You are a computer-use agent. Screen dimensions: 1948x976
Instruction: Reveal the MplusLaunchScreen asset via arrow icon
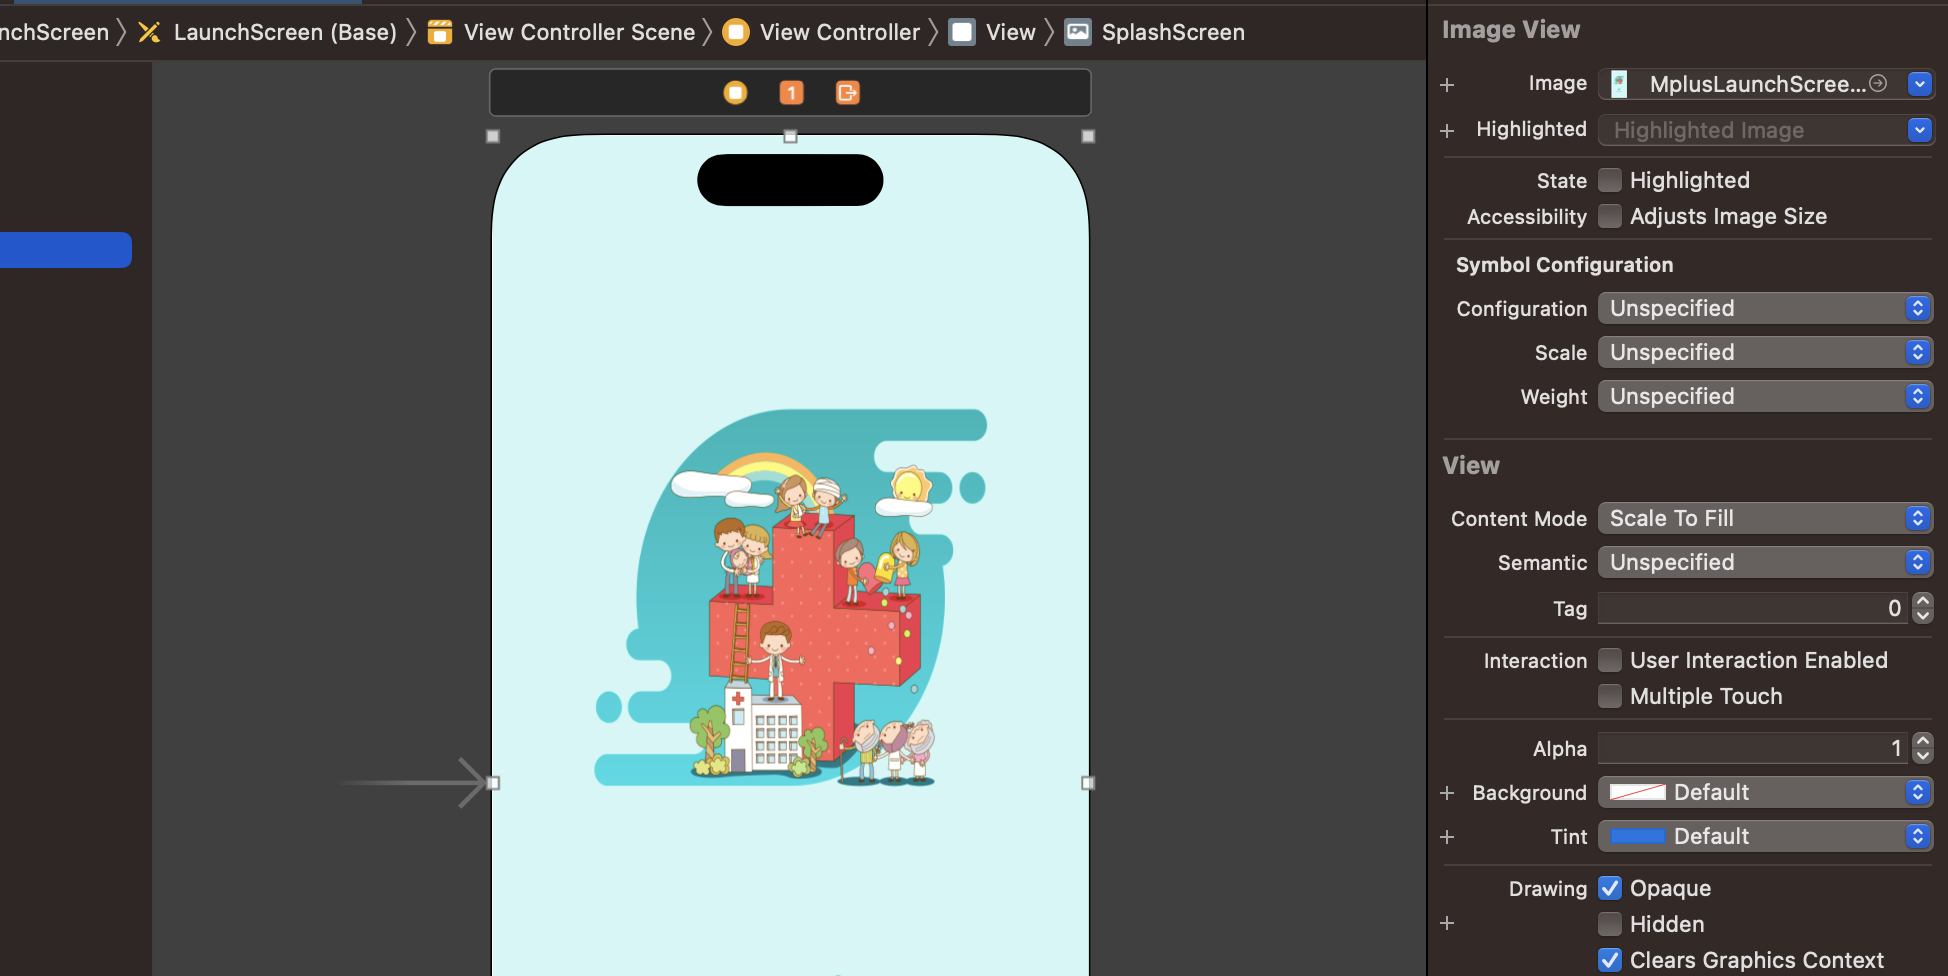[1878, 84]
